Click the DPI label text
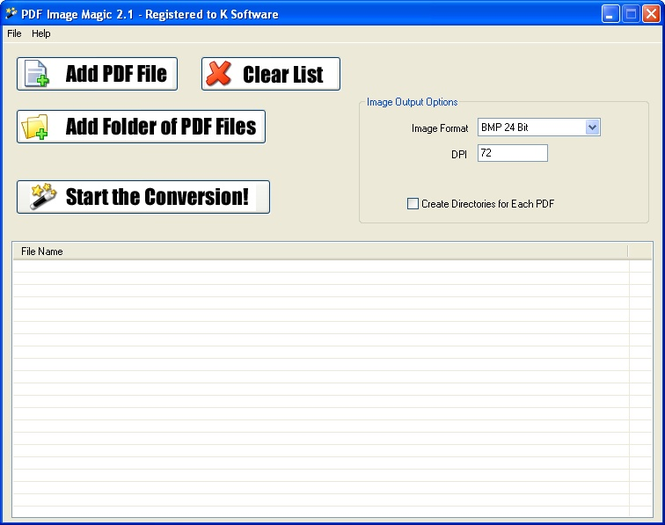The image size is (665, 525). click(459, 154)
